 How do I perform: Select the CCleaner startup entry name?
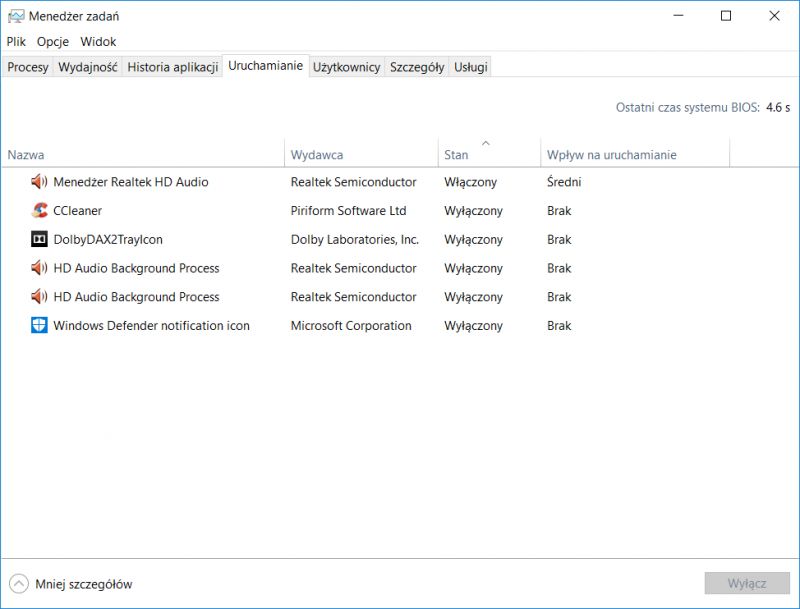pyautogui.click(x=78, y=211)
